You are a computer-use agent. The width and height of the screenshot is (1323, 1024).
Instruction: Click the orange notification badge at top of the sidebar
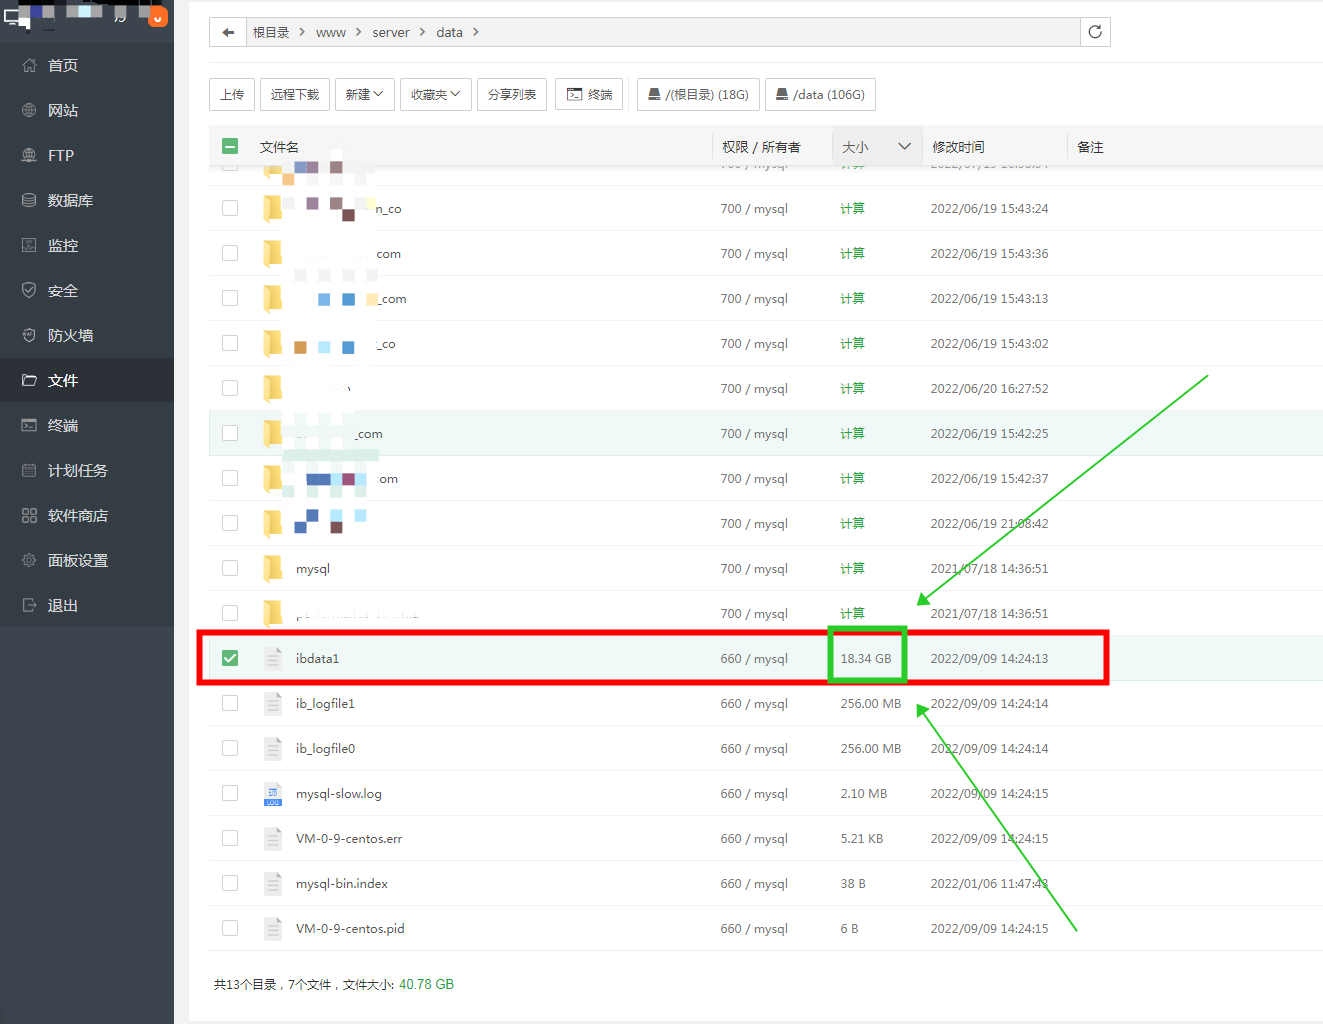pos(158,17)
